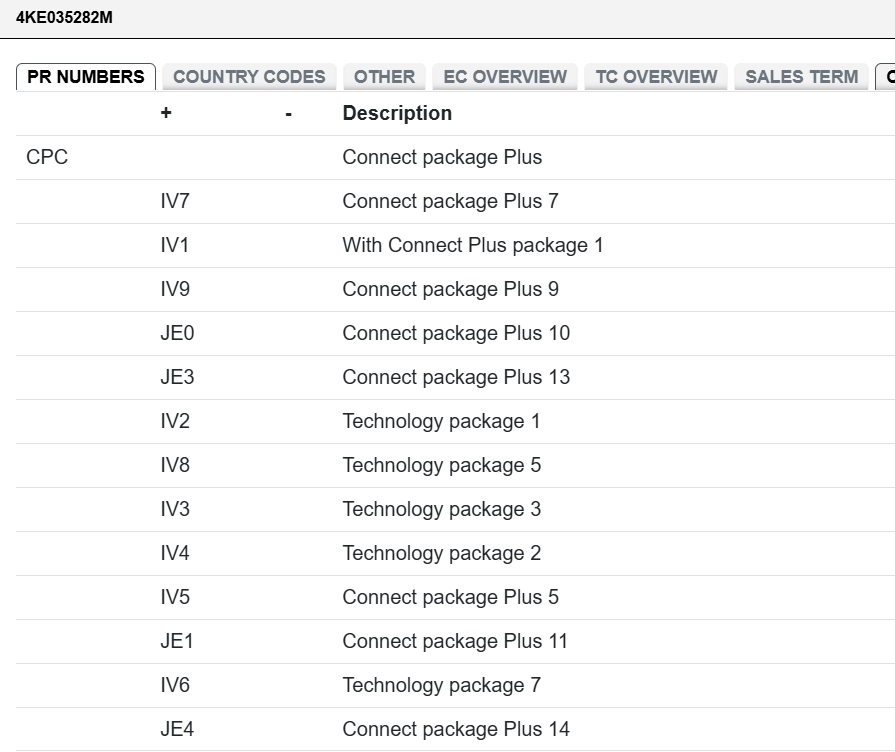This screenshot has width=895, height=752.
Task: Click 'Connect package Plus 10' description
Action: pyautogui.click(x=456, y=333)
